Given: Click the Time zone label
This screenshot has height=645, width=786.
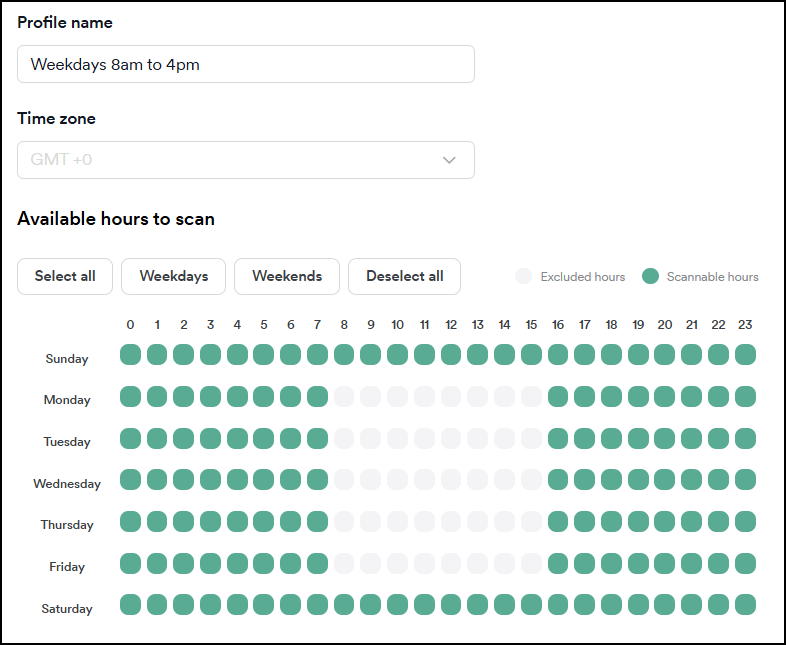Looking at the screenshot, I should point(56,118).
